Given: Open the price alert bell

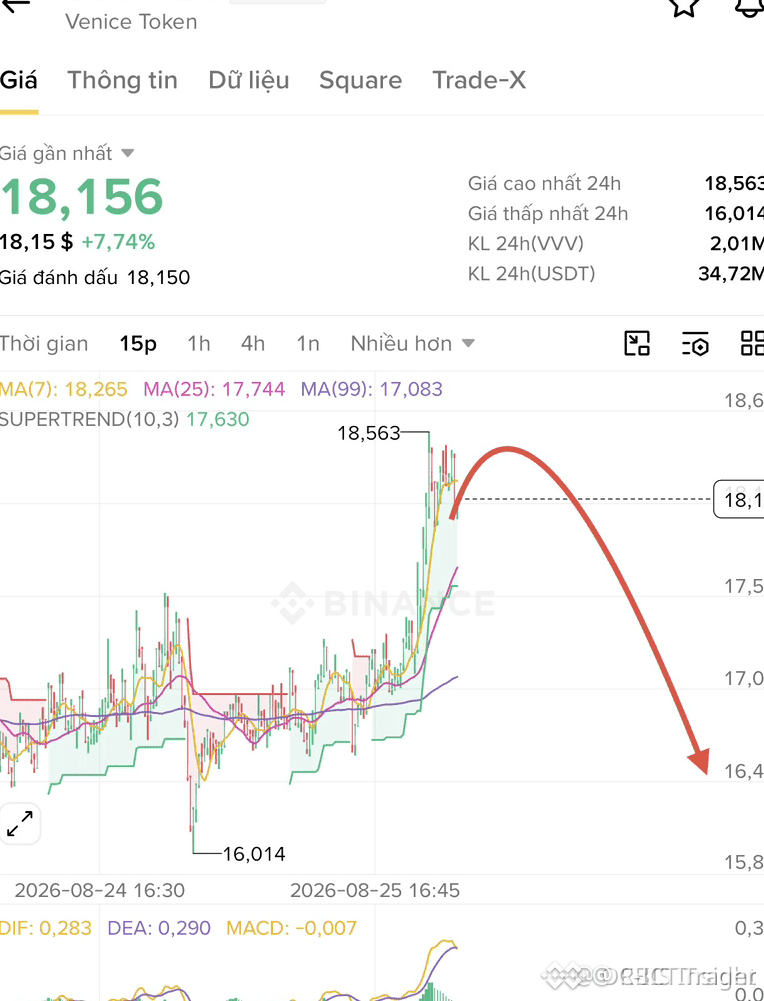Looking at the screenshot, I should (749, 6).
